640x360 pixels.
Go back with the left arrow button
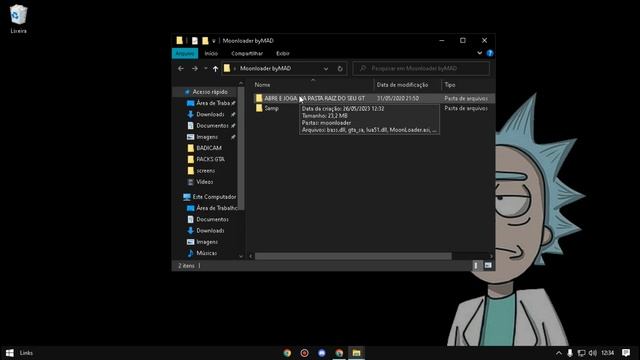click(181, 69)
